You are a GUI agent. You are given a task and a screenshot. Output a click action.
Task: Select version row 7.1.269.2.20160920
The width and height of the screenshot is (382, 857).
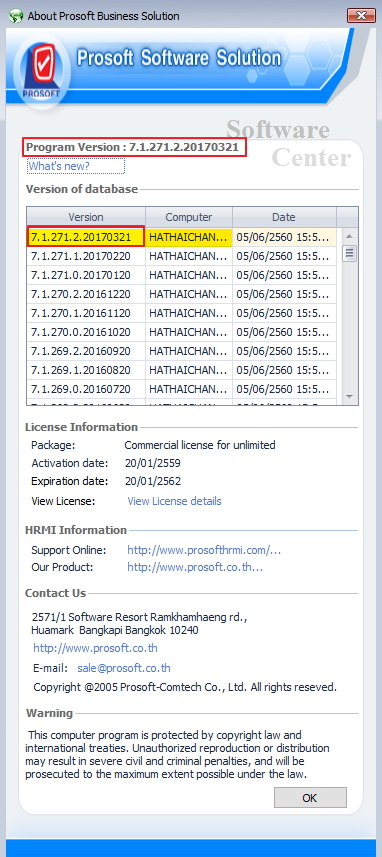(x=181, y=351)
